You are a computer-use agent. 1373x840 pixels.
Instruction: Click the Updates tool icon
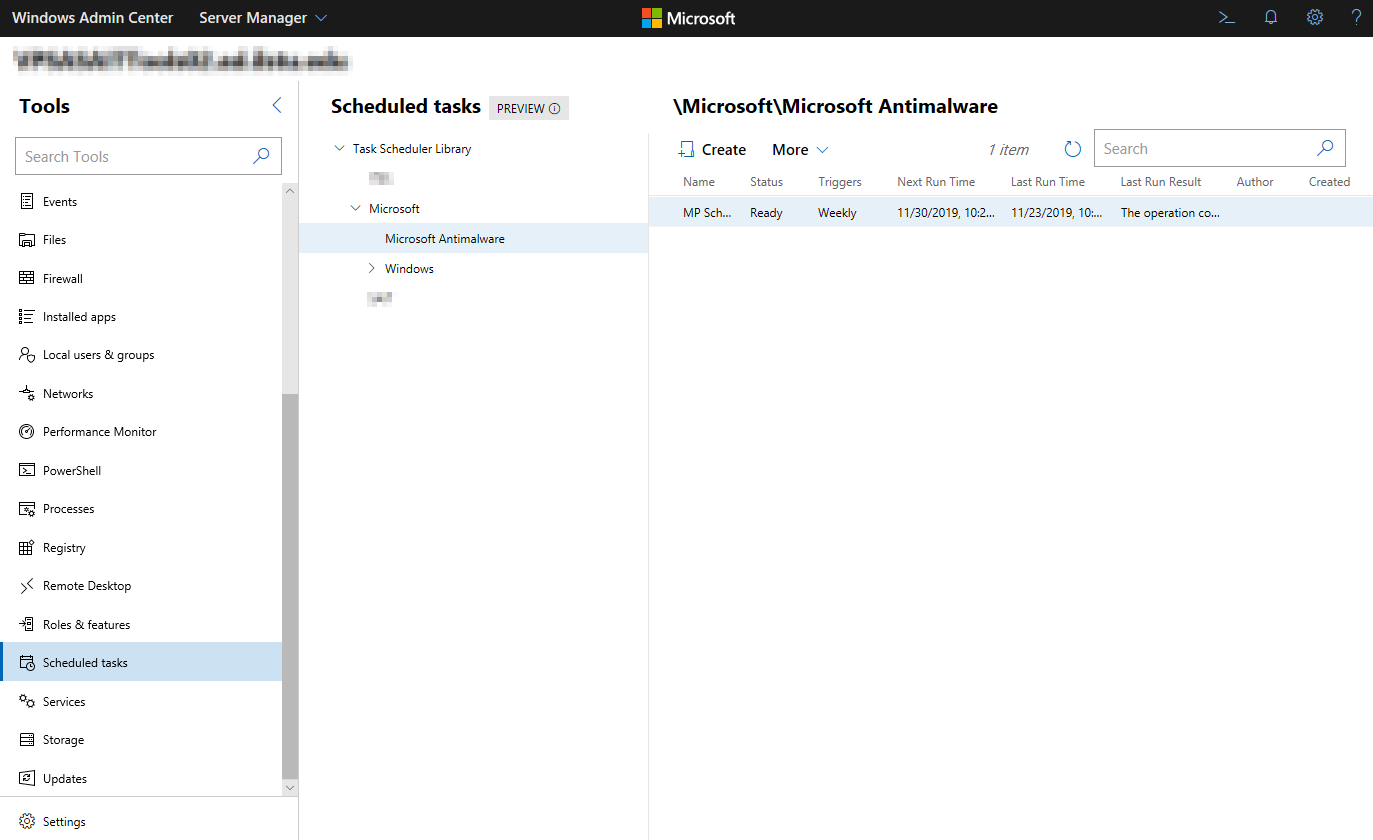pyautogui.click(x=27, y=779)
